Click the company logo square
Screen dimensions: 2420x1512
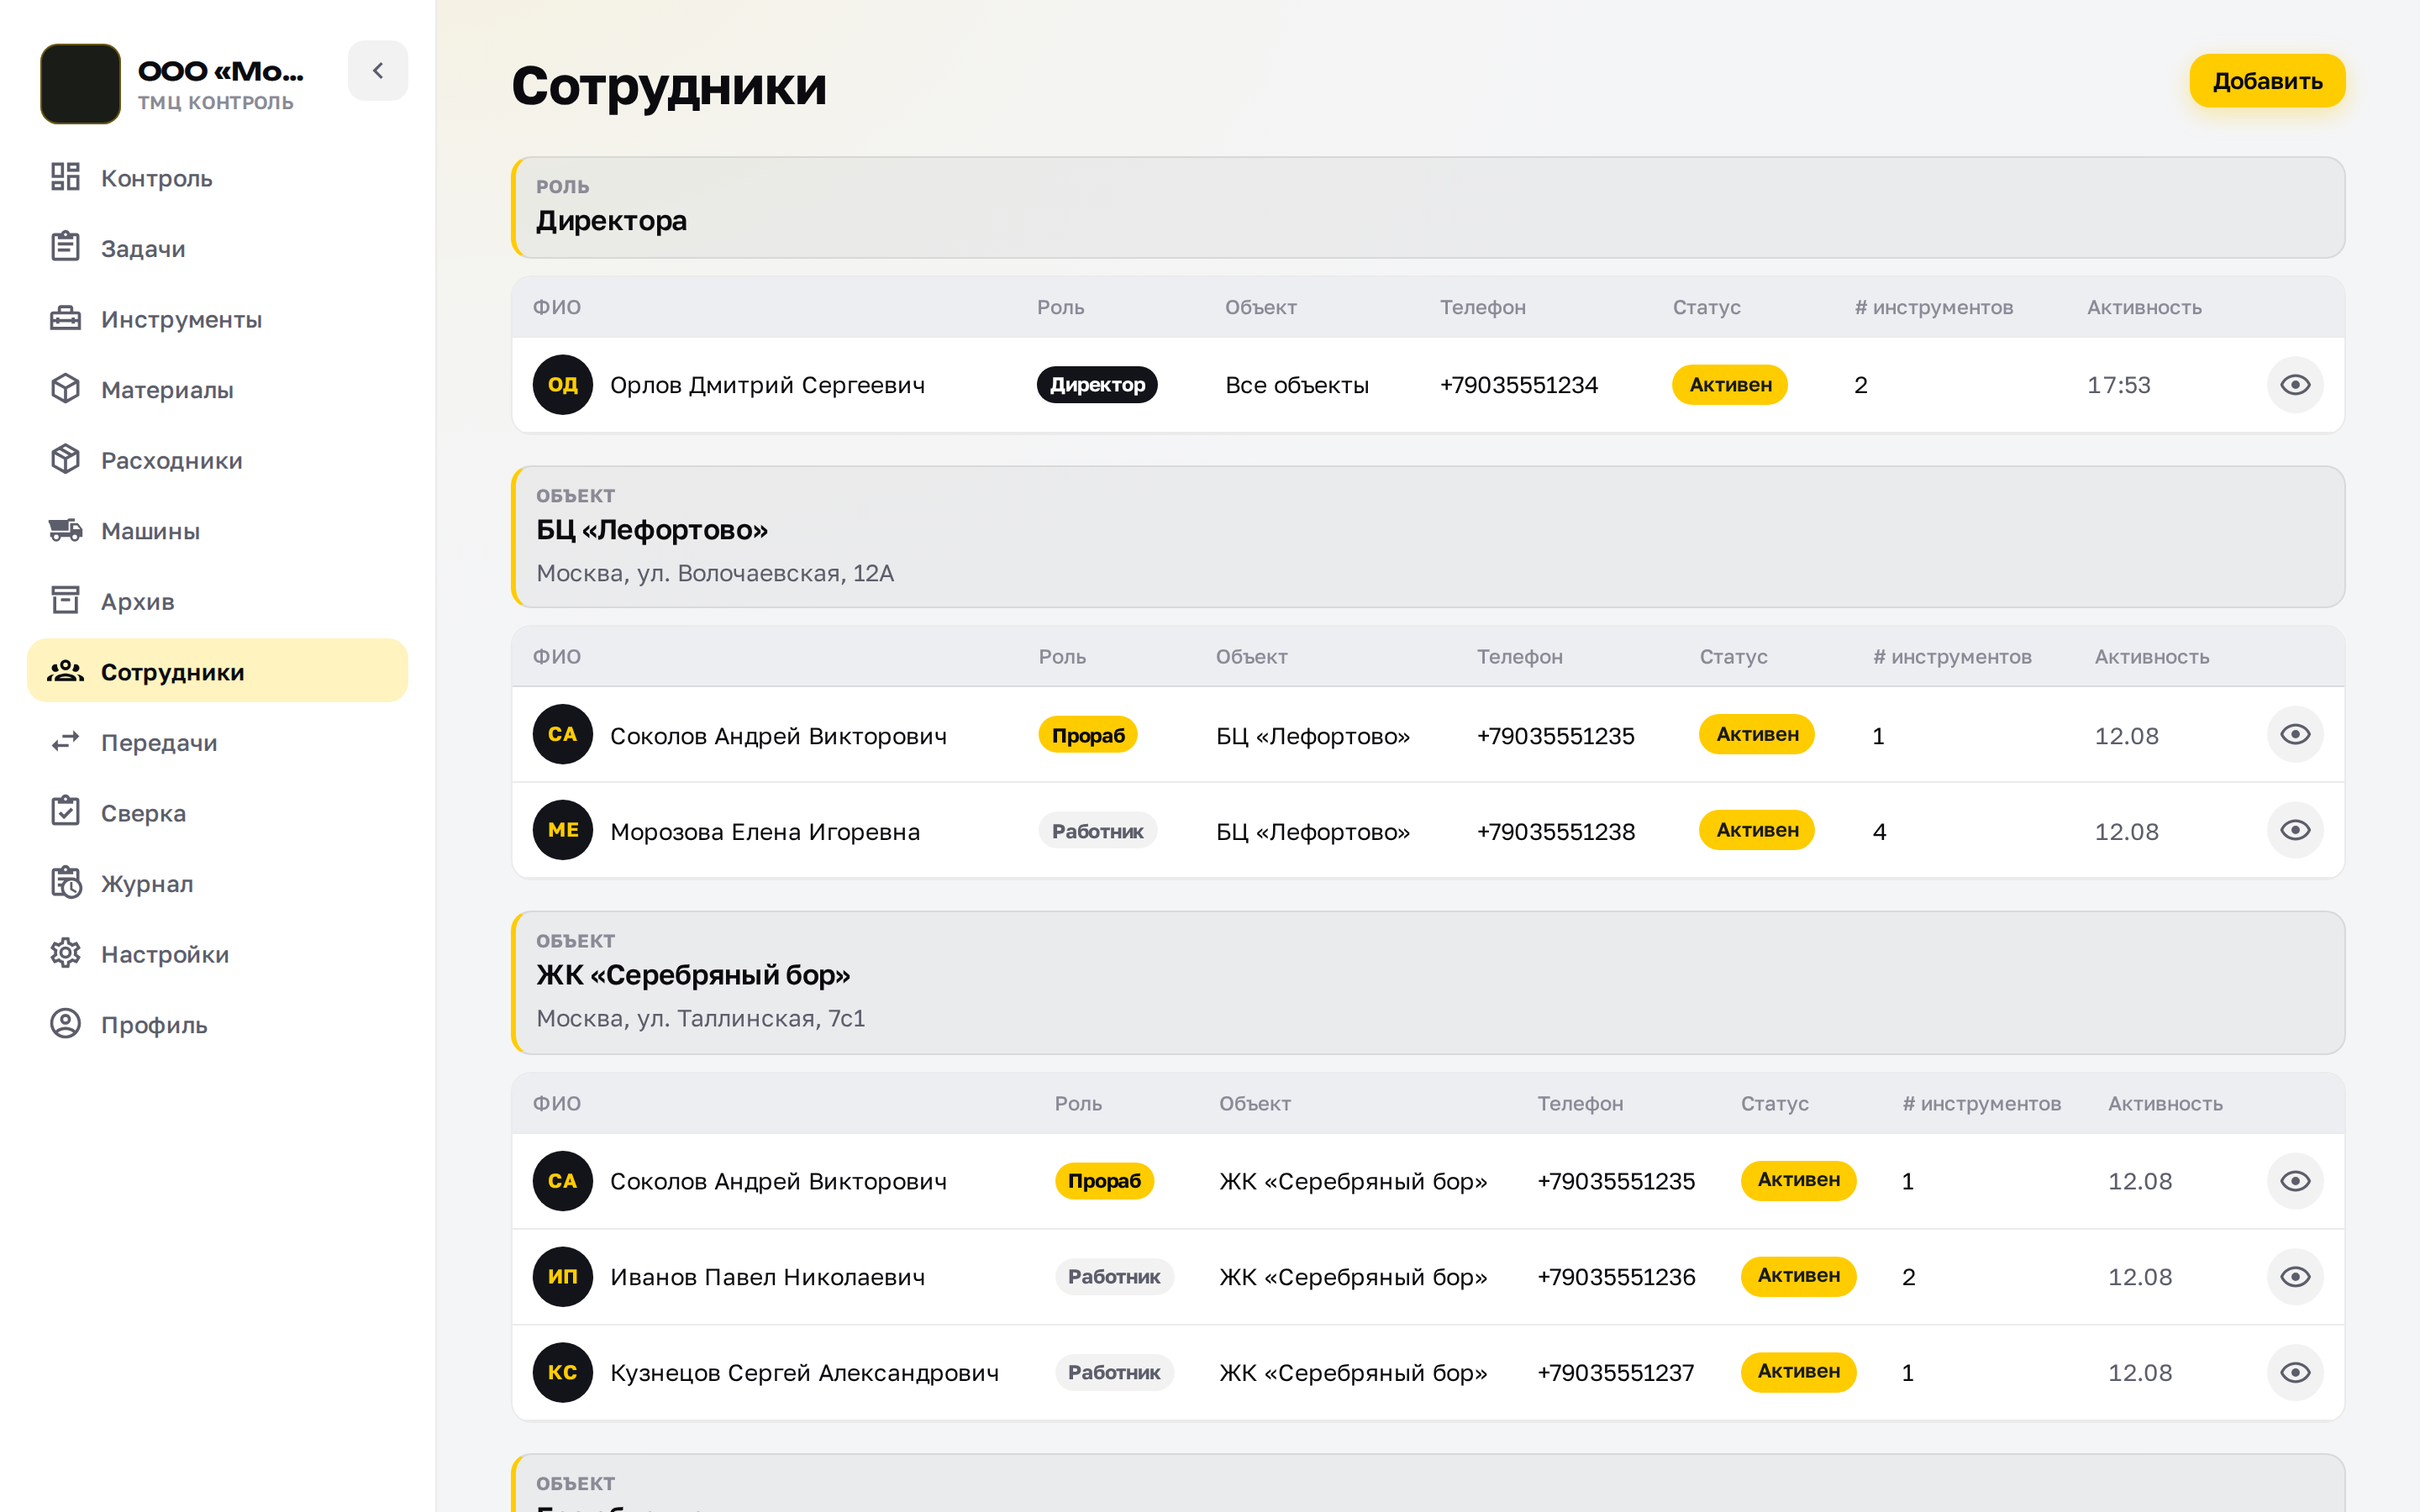[x=80, y=84]
